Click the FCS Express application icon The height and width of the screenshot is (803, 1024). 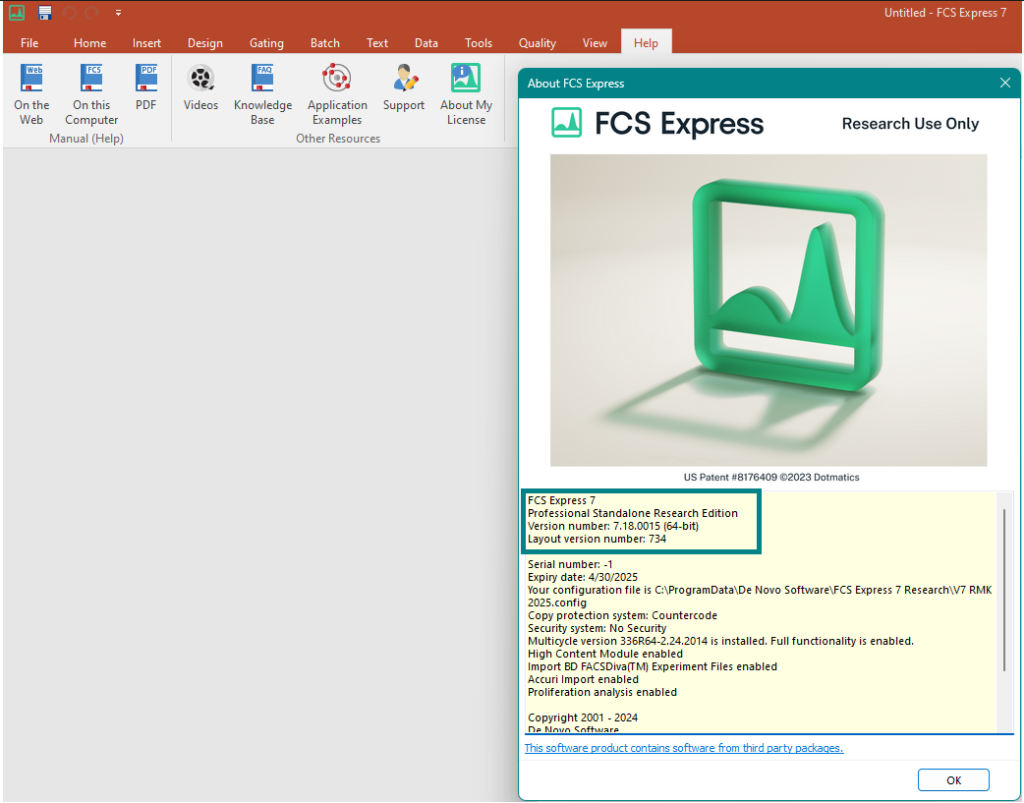coord(16,12)
